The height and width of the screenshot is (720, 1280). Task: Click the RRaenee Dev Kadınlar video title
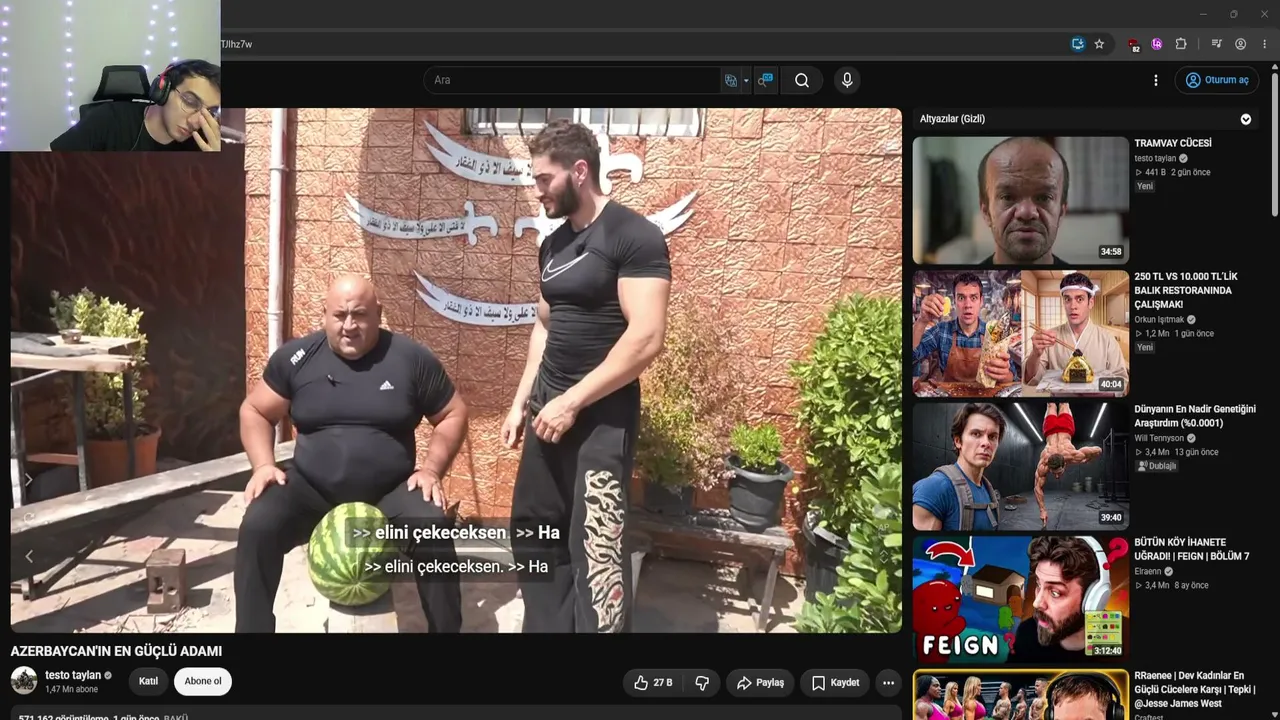click(1195, 689)
